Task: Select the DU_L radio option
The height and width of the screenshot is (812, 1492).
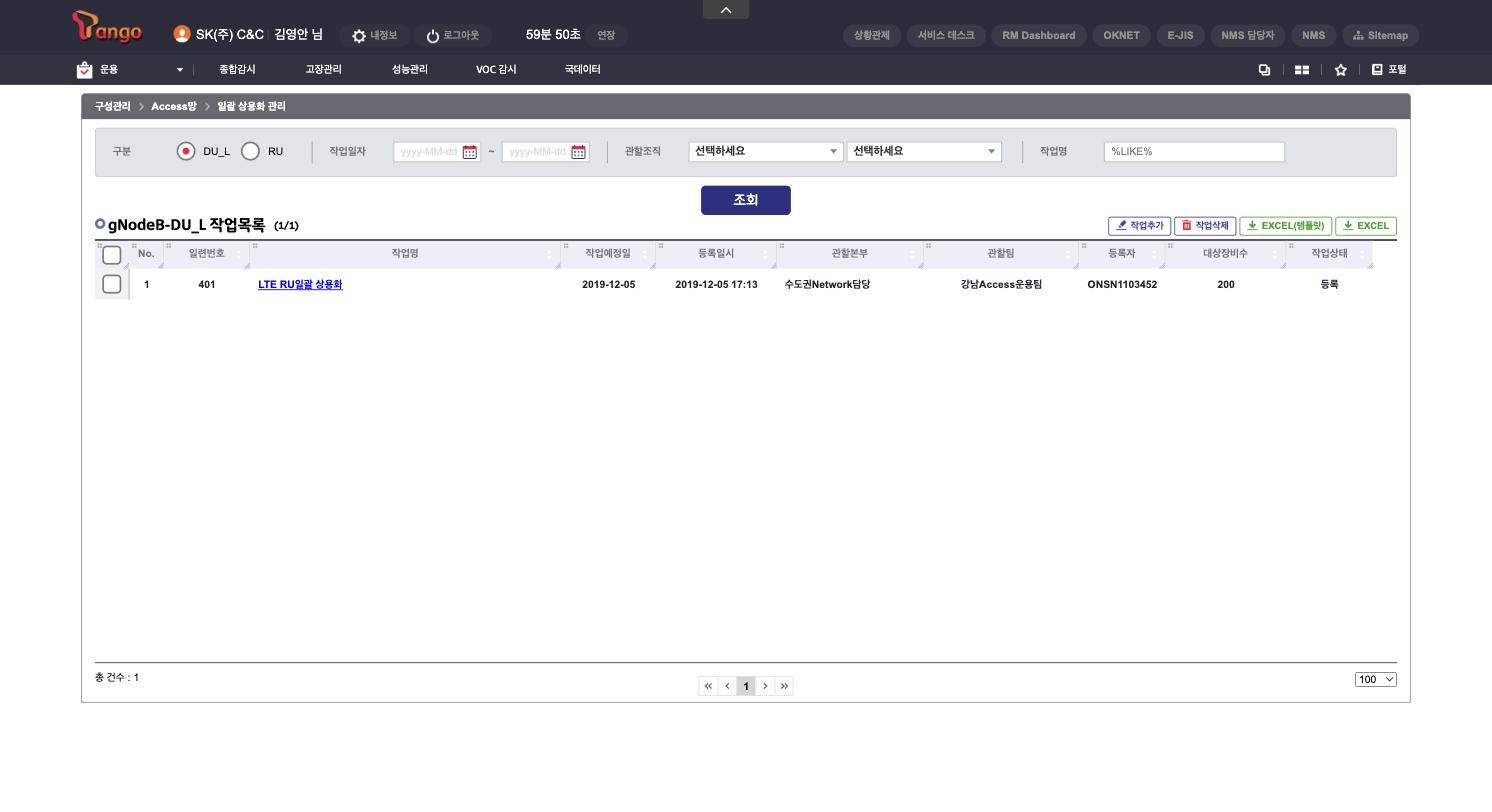Action: click(x=185, y=151)
